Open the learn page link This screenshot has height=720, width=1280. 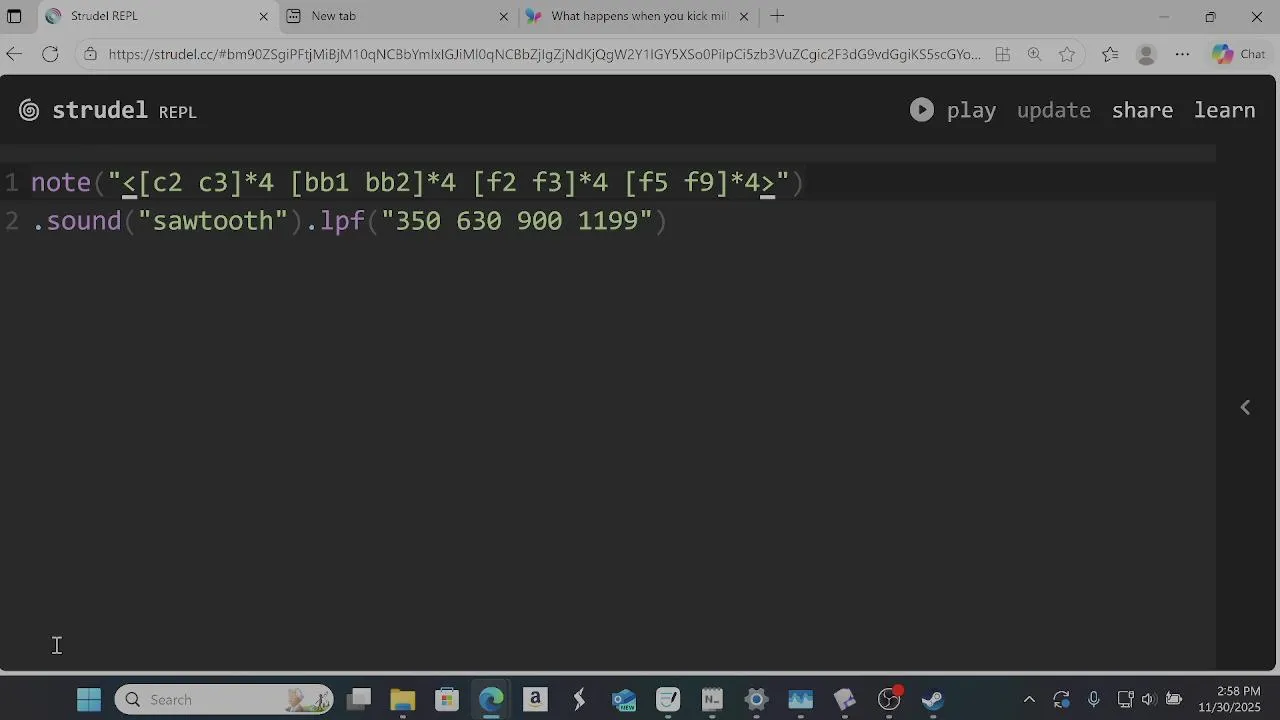point(1224,111)
